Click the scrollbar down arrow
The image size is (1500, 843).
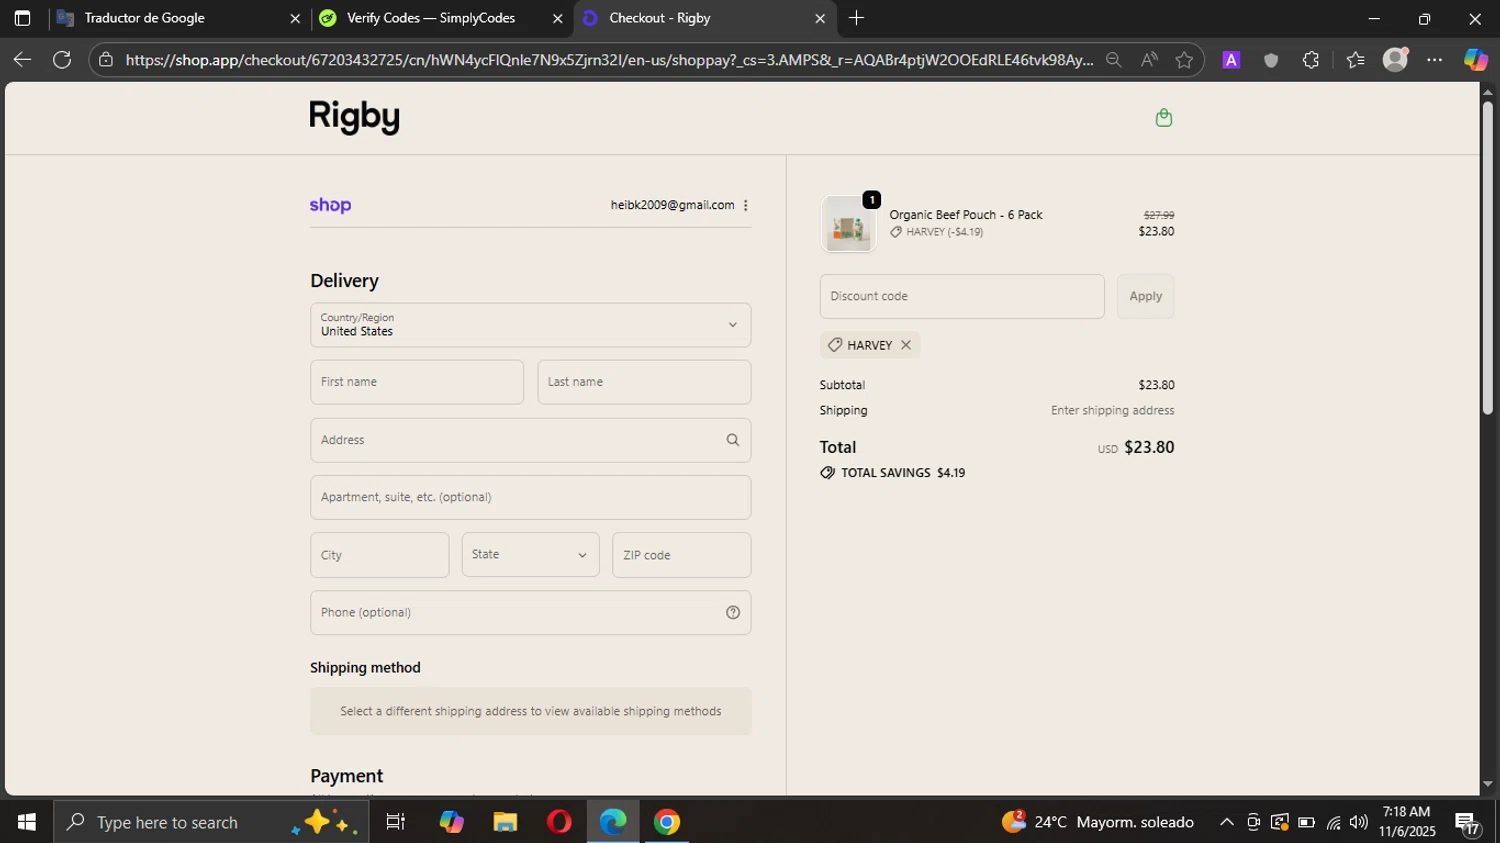coord(1487,785)
